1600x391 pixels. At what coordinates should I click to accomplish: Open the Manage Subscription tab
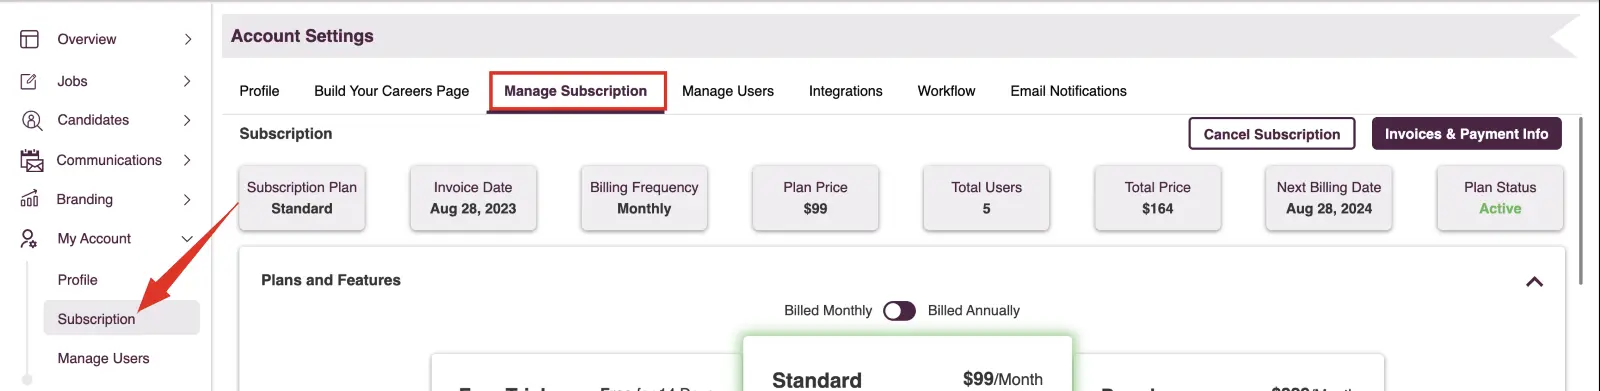pos(576,91)
